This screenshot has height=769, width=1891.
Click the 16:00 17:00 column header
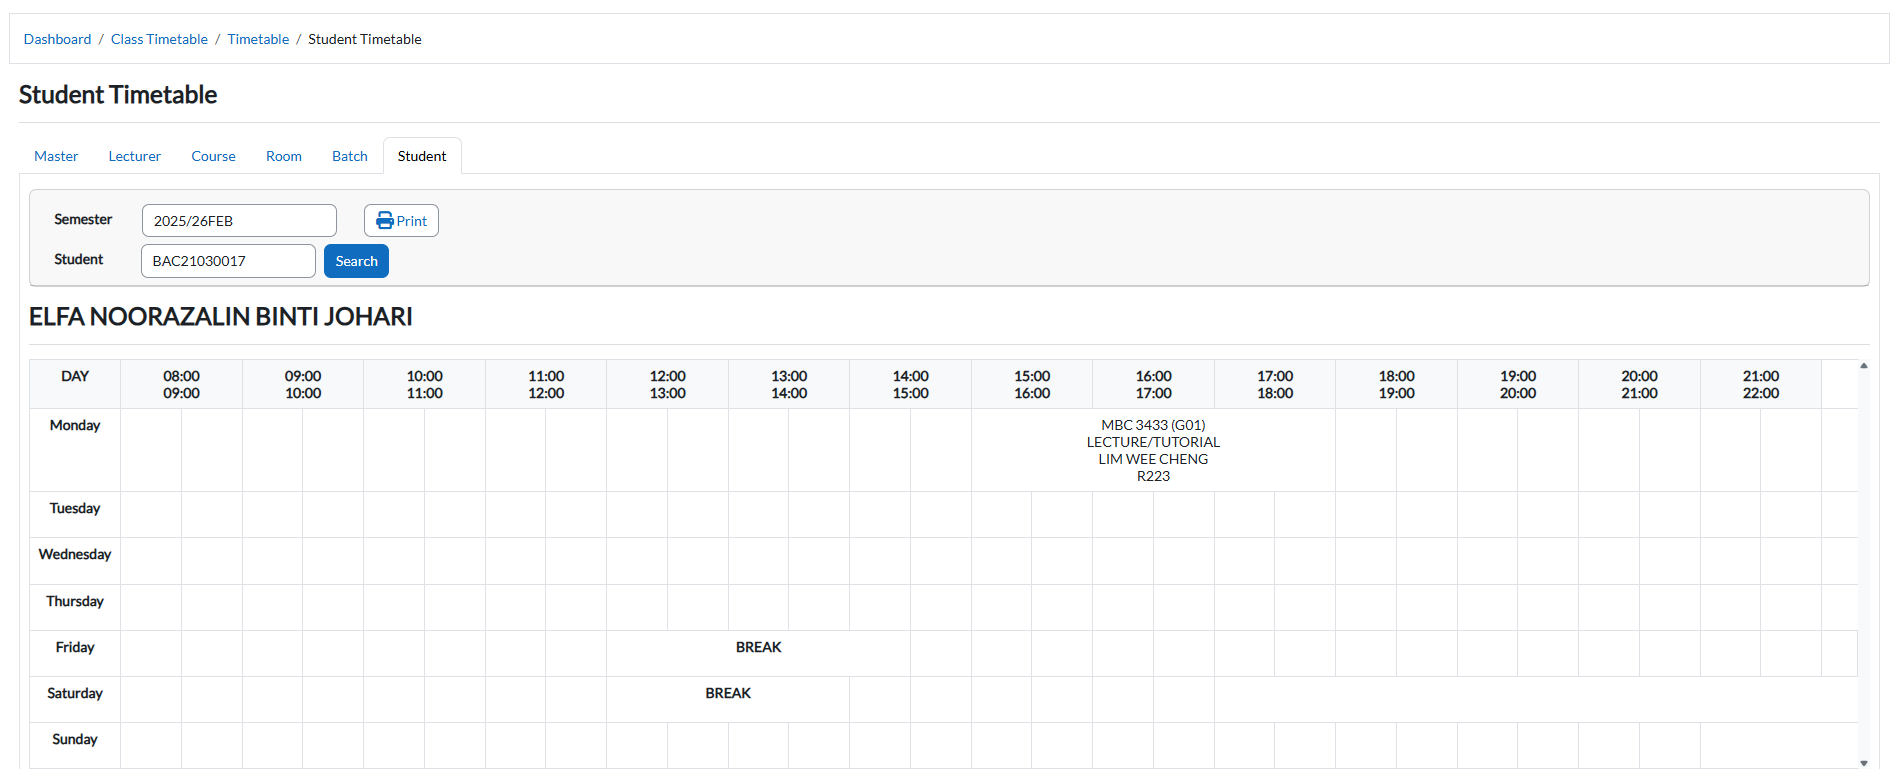tap(1153, 384)
